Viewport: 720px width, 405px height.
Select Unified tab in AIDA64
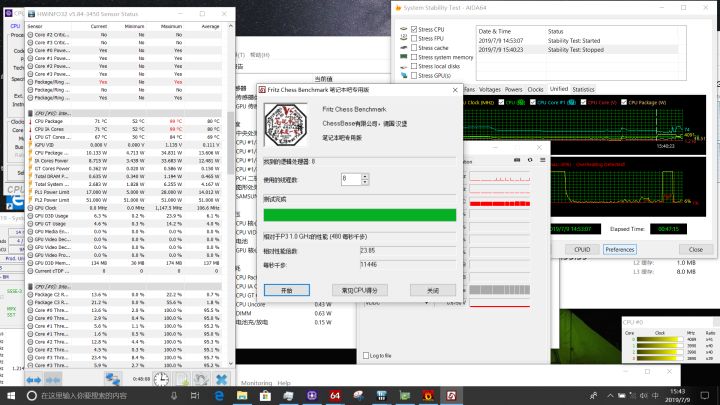(x=559, y=89)
